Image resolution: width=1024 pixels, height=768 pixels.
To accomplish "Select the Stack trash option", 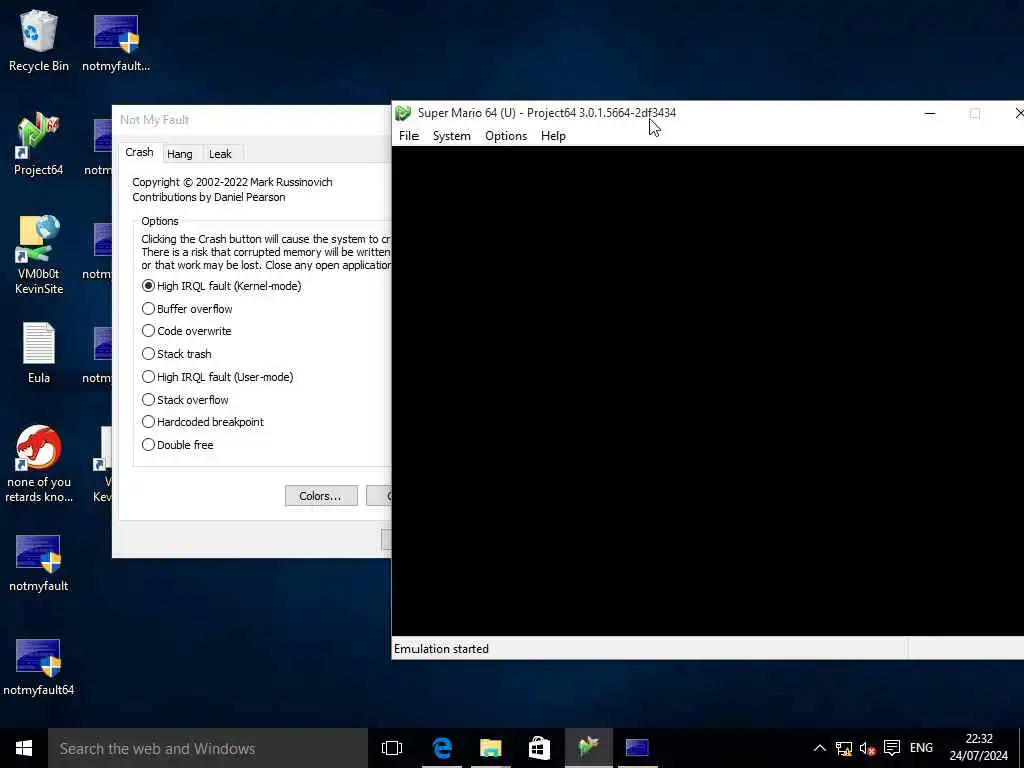I will [176, 354].
